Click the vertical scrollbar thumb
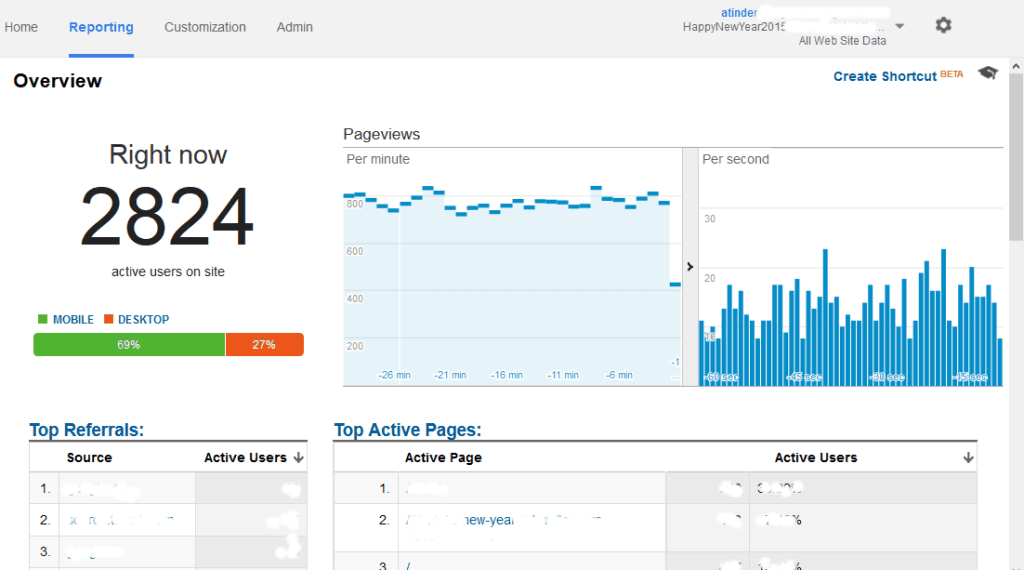This screenshot has width=1024, height=570. click(1016, 157)
